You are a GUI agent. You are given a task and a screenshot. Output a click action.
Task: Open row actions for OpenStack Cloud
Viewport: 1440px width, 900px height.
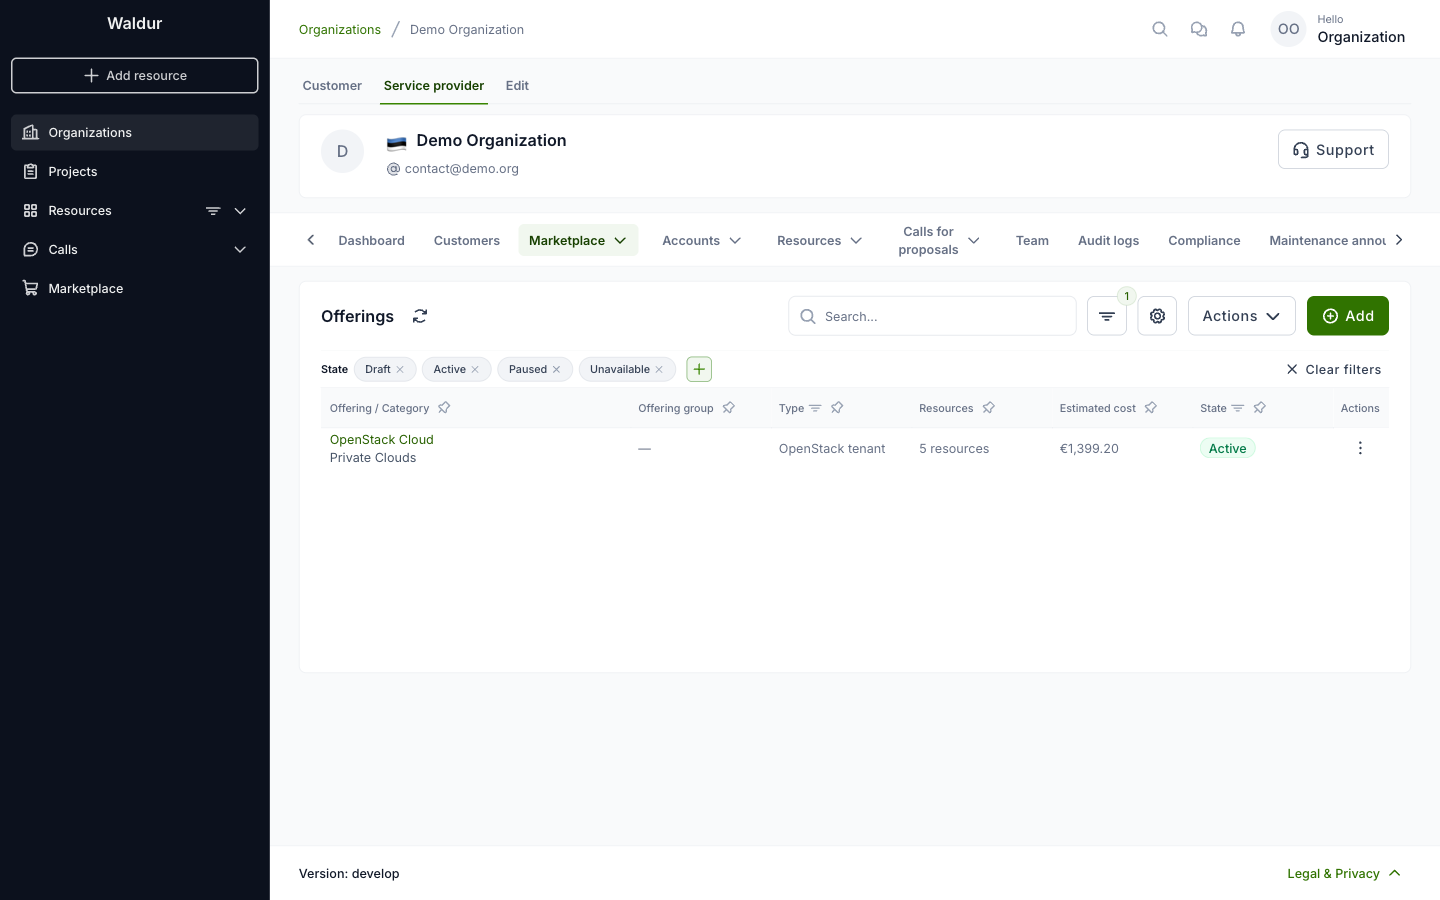[1360, 448]
